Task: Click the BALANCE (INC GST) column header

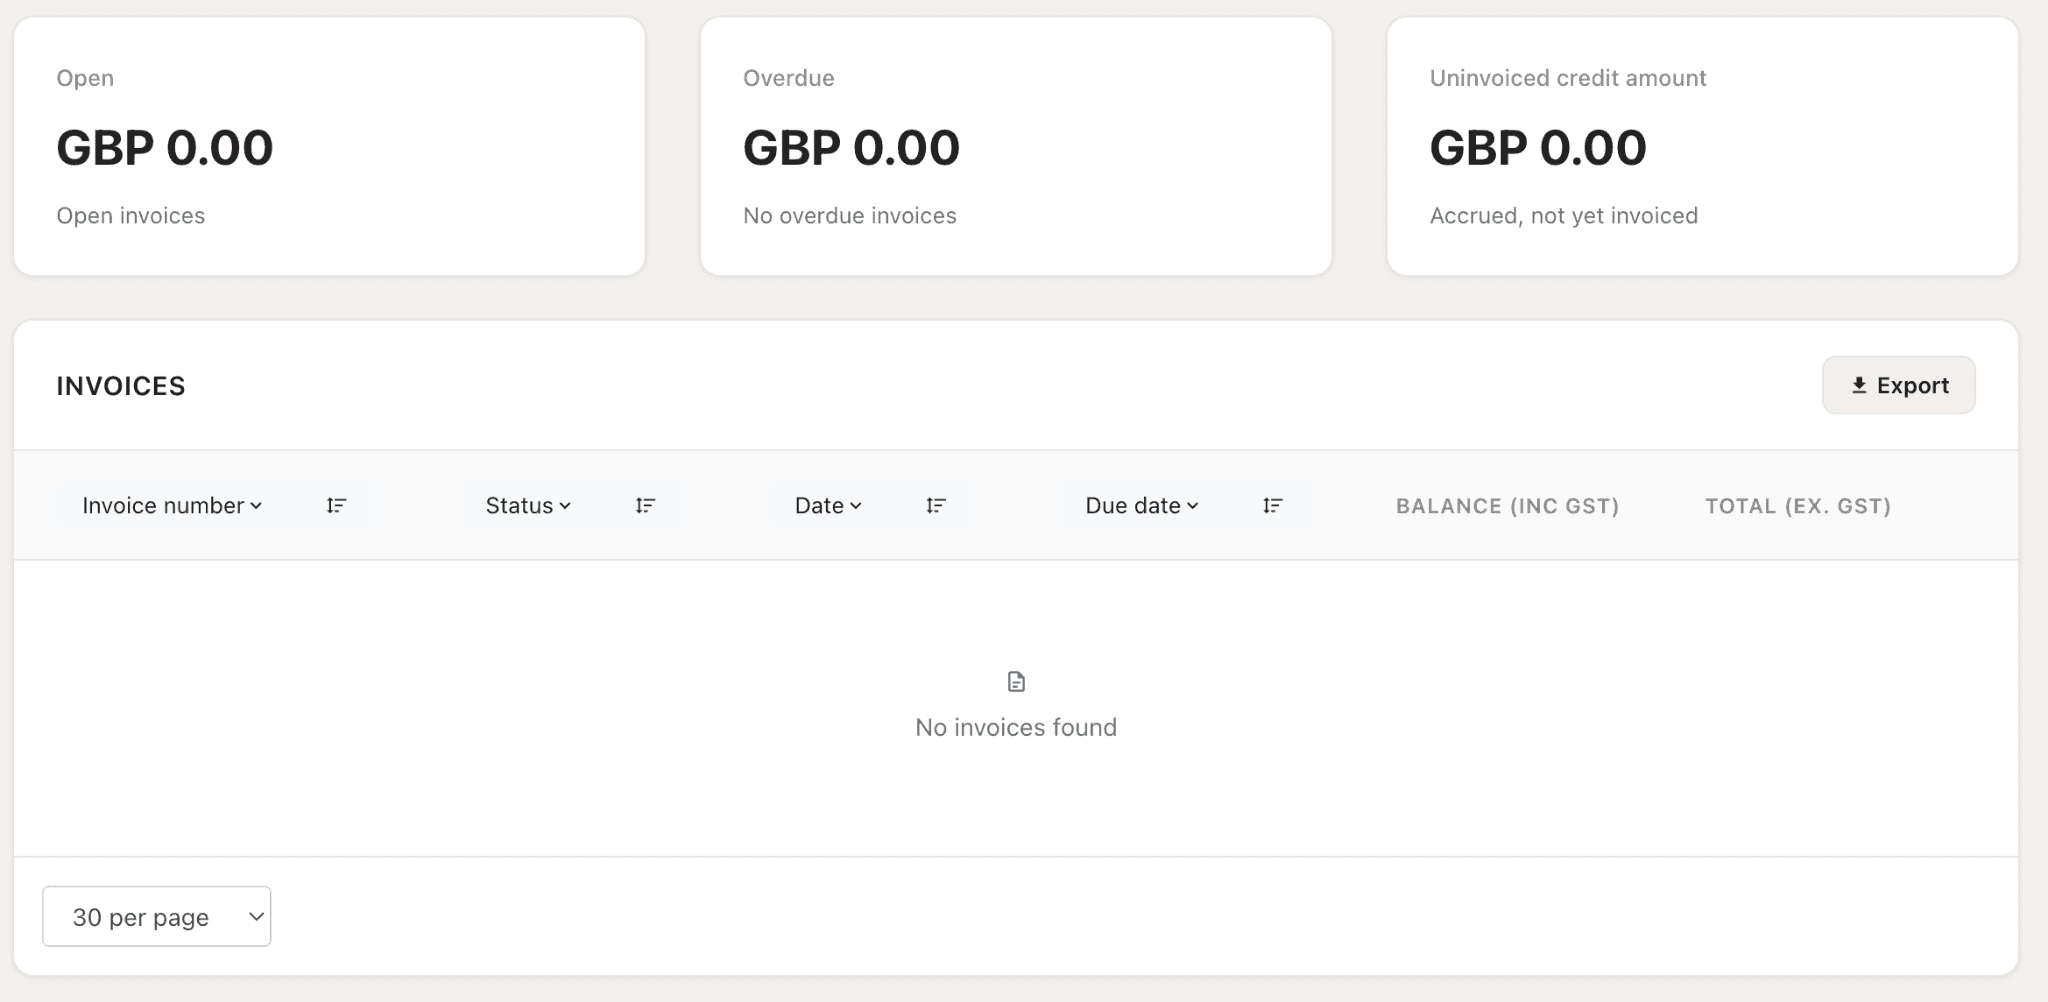Action: (x=1507, y=506)
